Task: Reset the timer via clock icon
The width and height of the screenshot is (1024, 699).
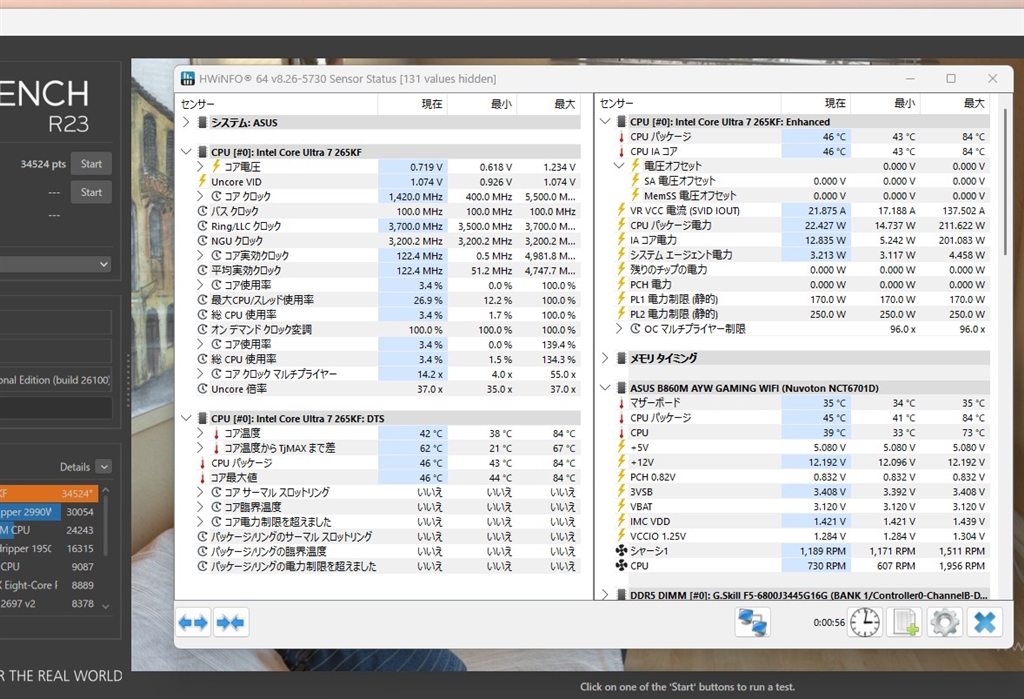Action: pos(865,623)
